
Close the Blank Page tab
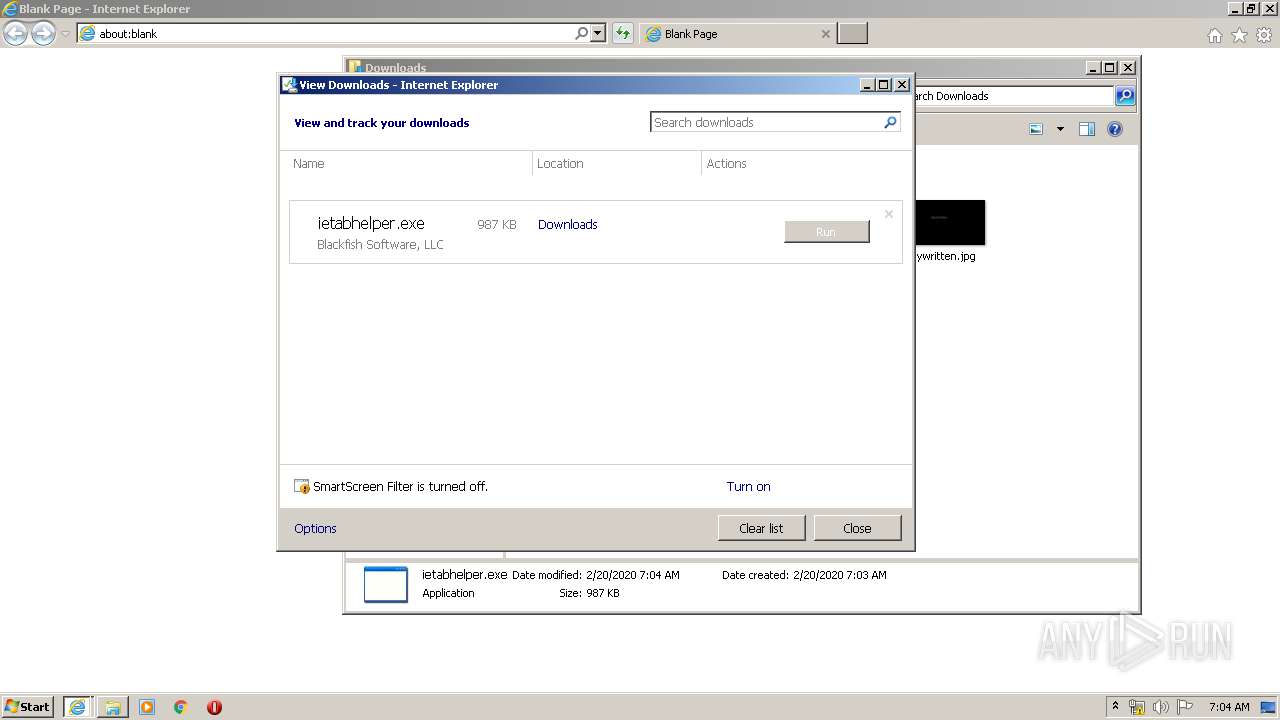[825, 34]
